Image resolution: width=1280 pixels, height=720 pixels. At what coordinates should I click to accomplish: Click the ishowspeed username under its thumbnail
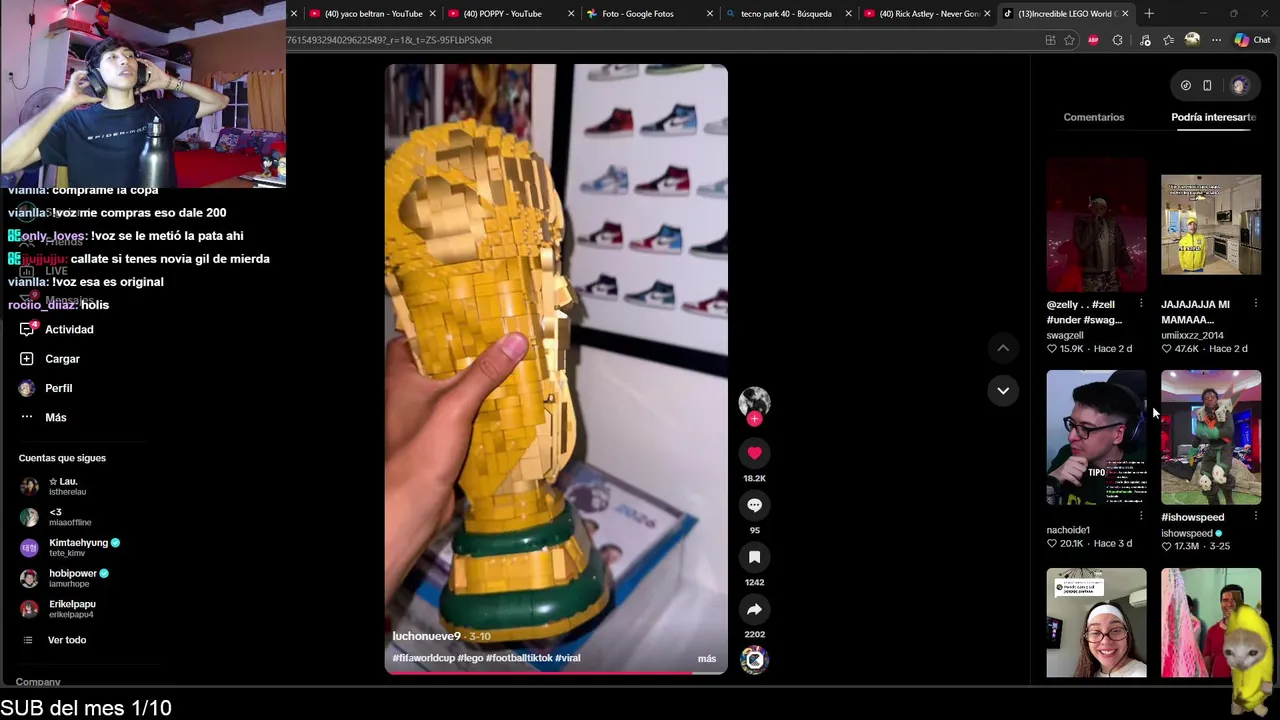pyautogui.click(x=1186, y=533)
